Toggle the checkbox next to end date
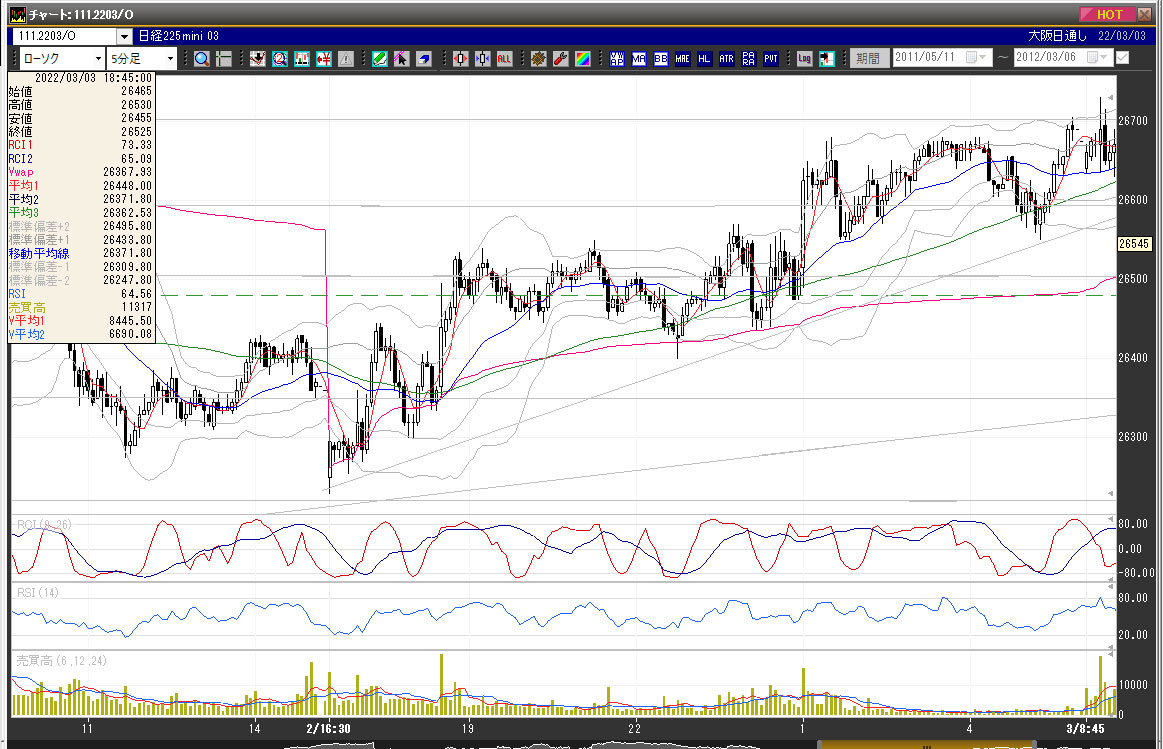 coord(1122,58)
